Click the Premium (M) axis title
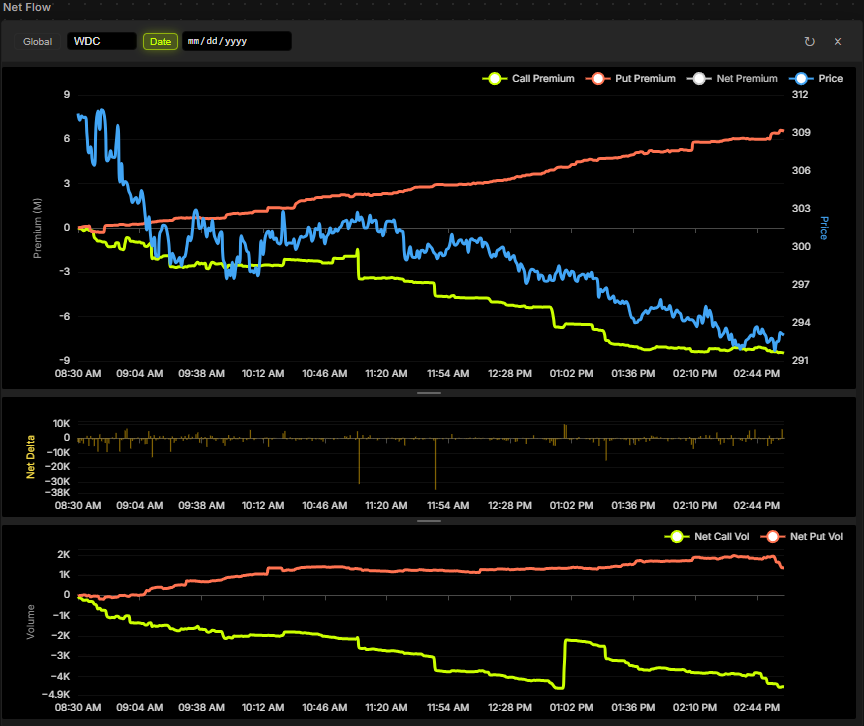The width and height of the screenshot is (864, 726). (38, 228)
